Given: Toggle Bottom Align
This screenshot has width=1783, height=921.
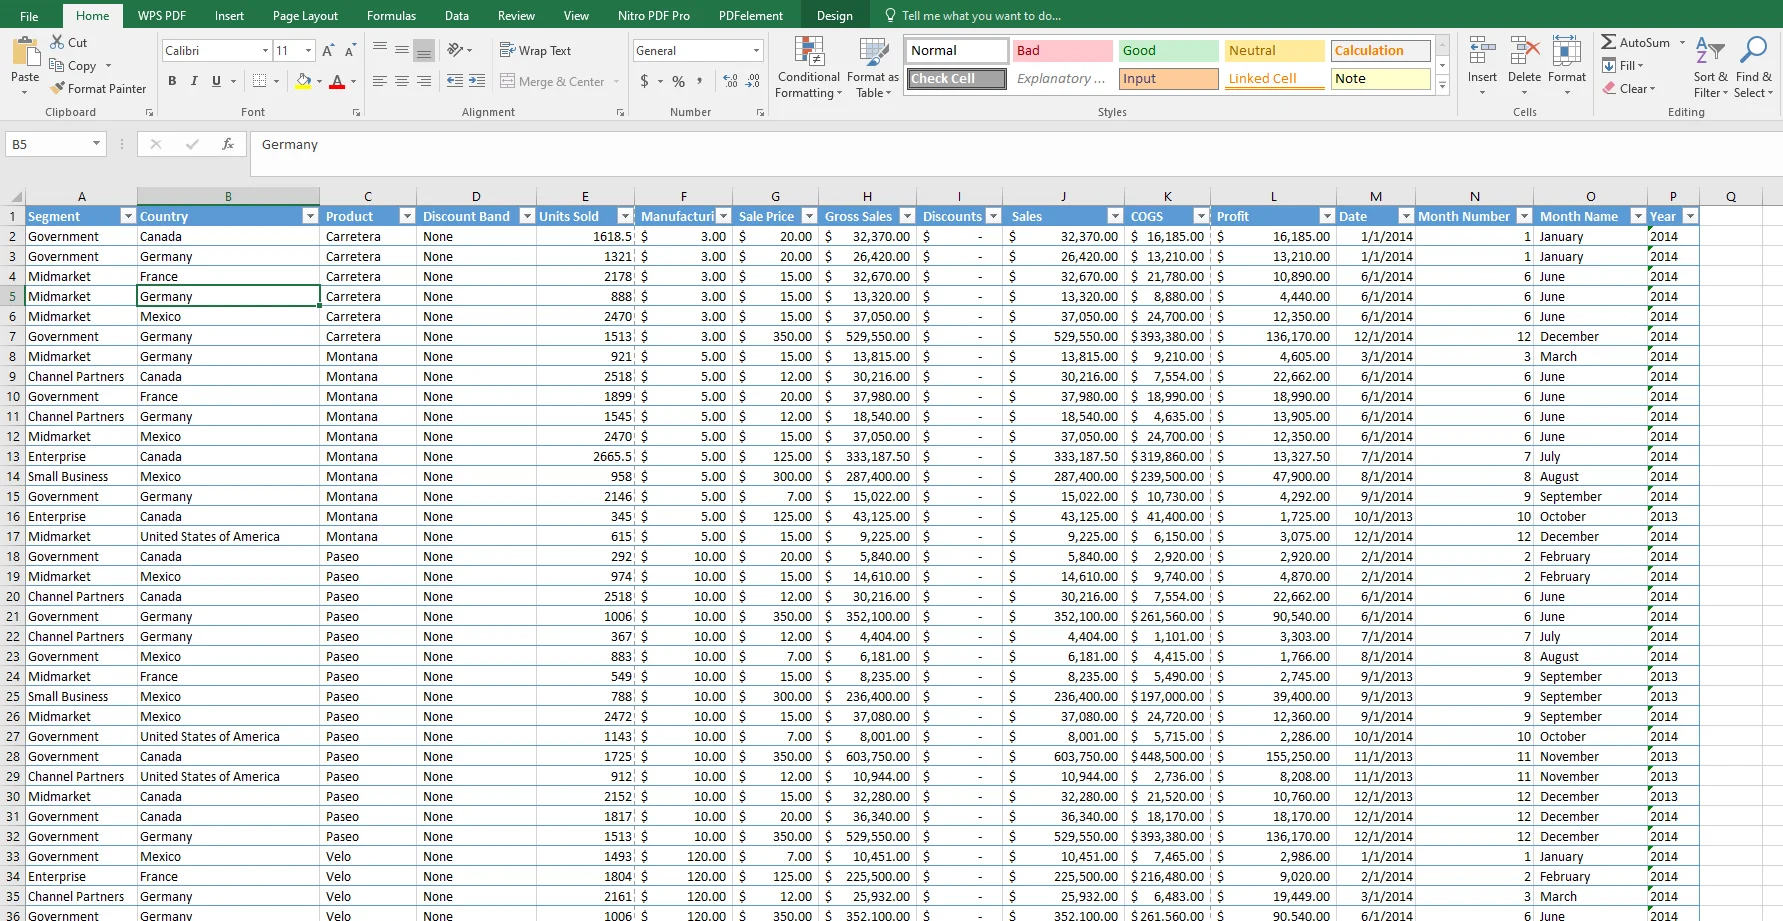Looking at the screenshot, I should click(x=424, y=49).
